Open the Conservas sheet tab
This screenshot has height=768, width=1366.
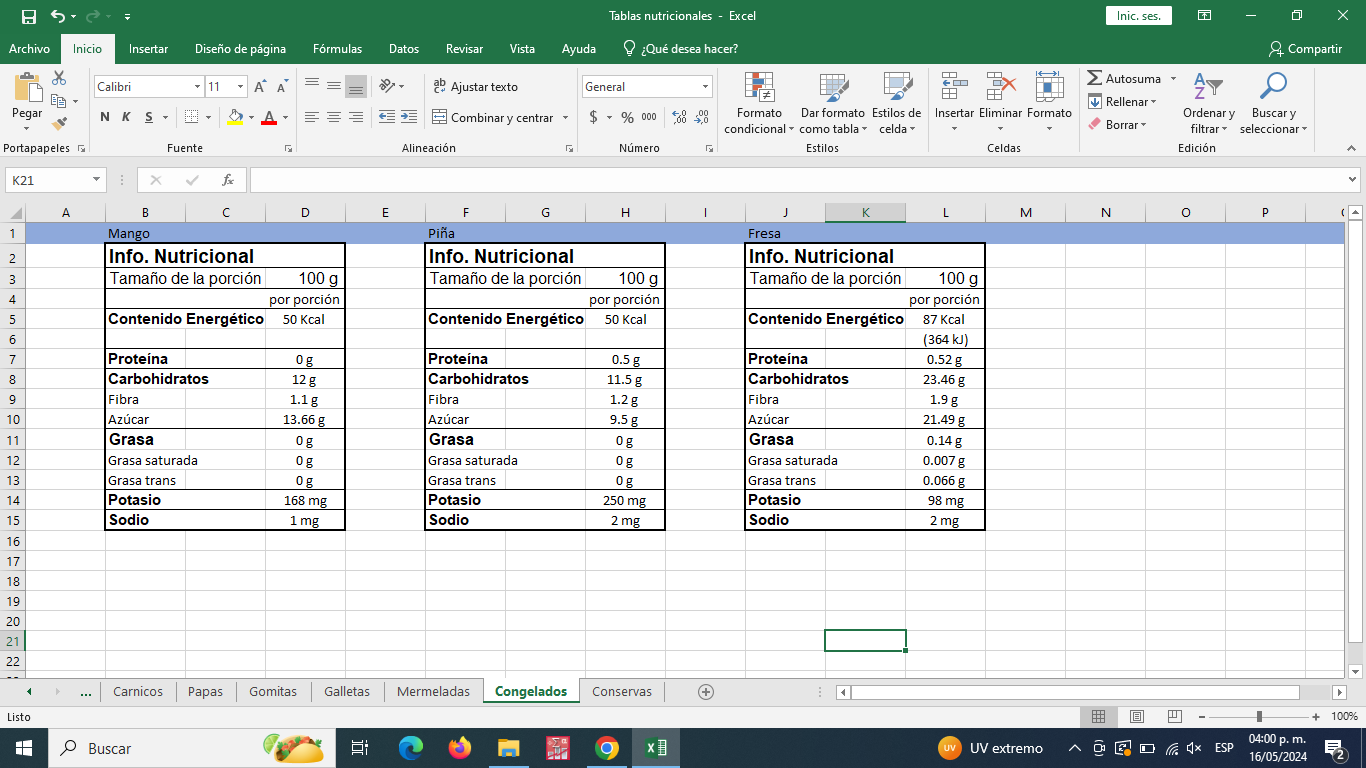[622, 691]
